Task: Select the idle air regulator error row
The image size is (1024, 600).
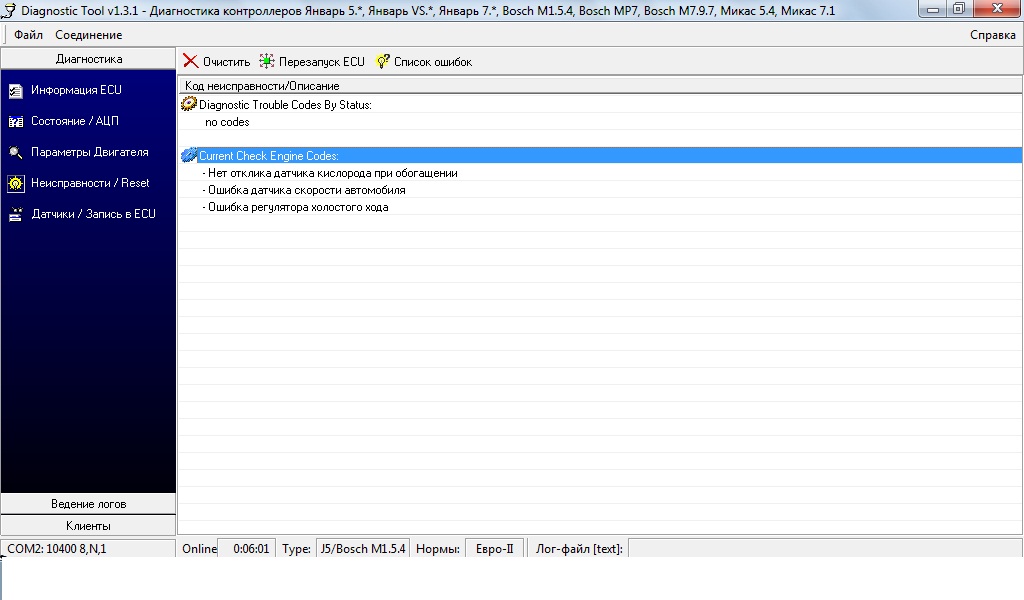Action: [296, 207]
